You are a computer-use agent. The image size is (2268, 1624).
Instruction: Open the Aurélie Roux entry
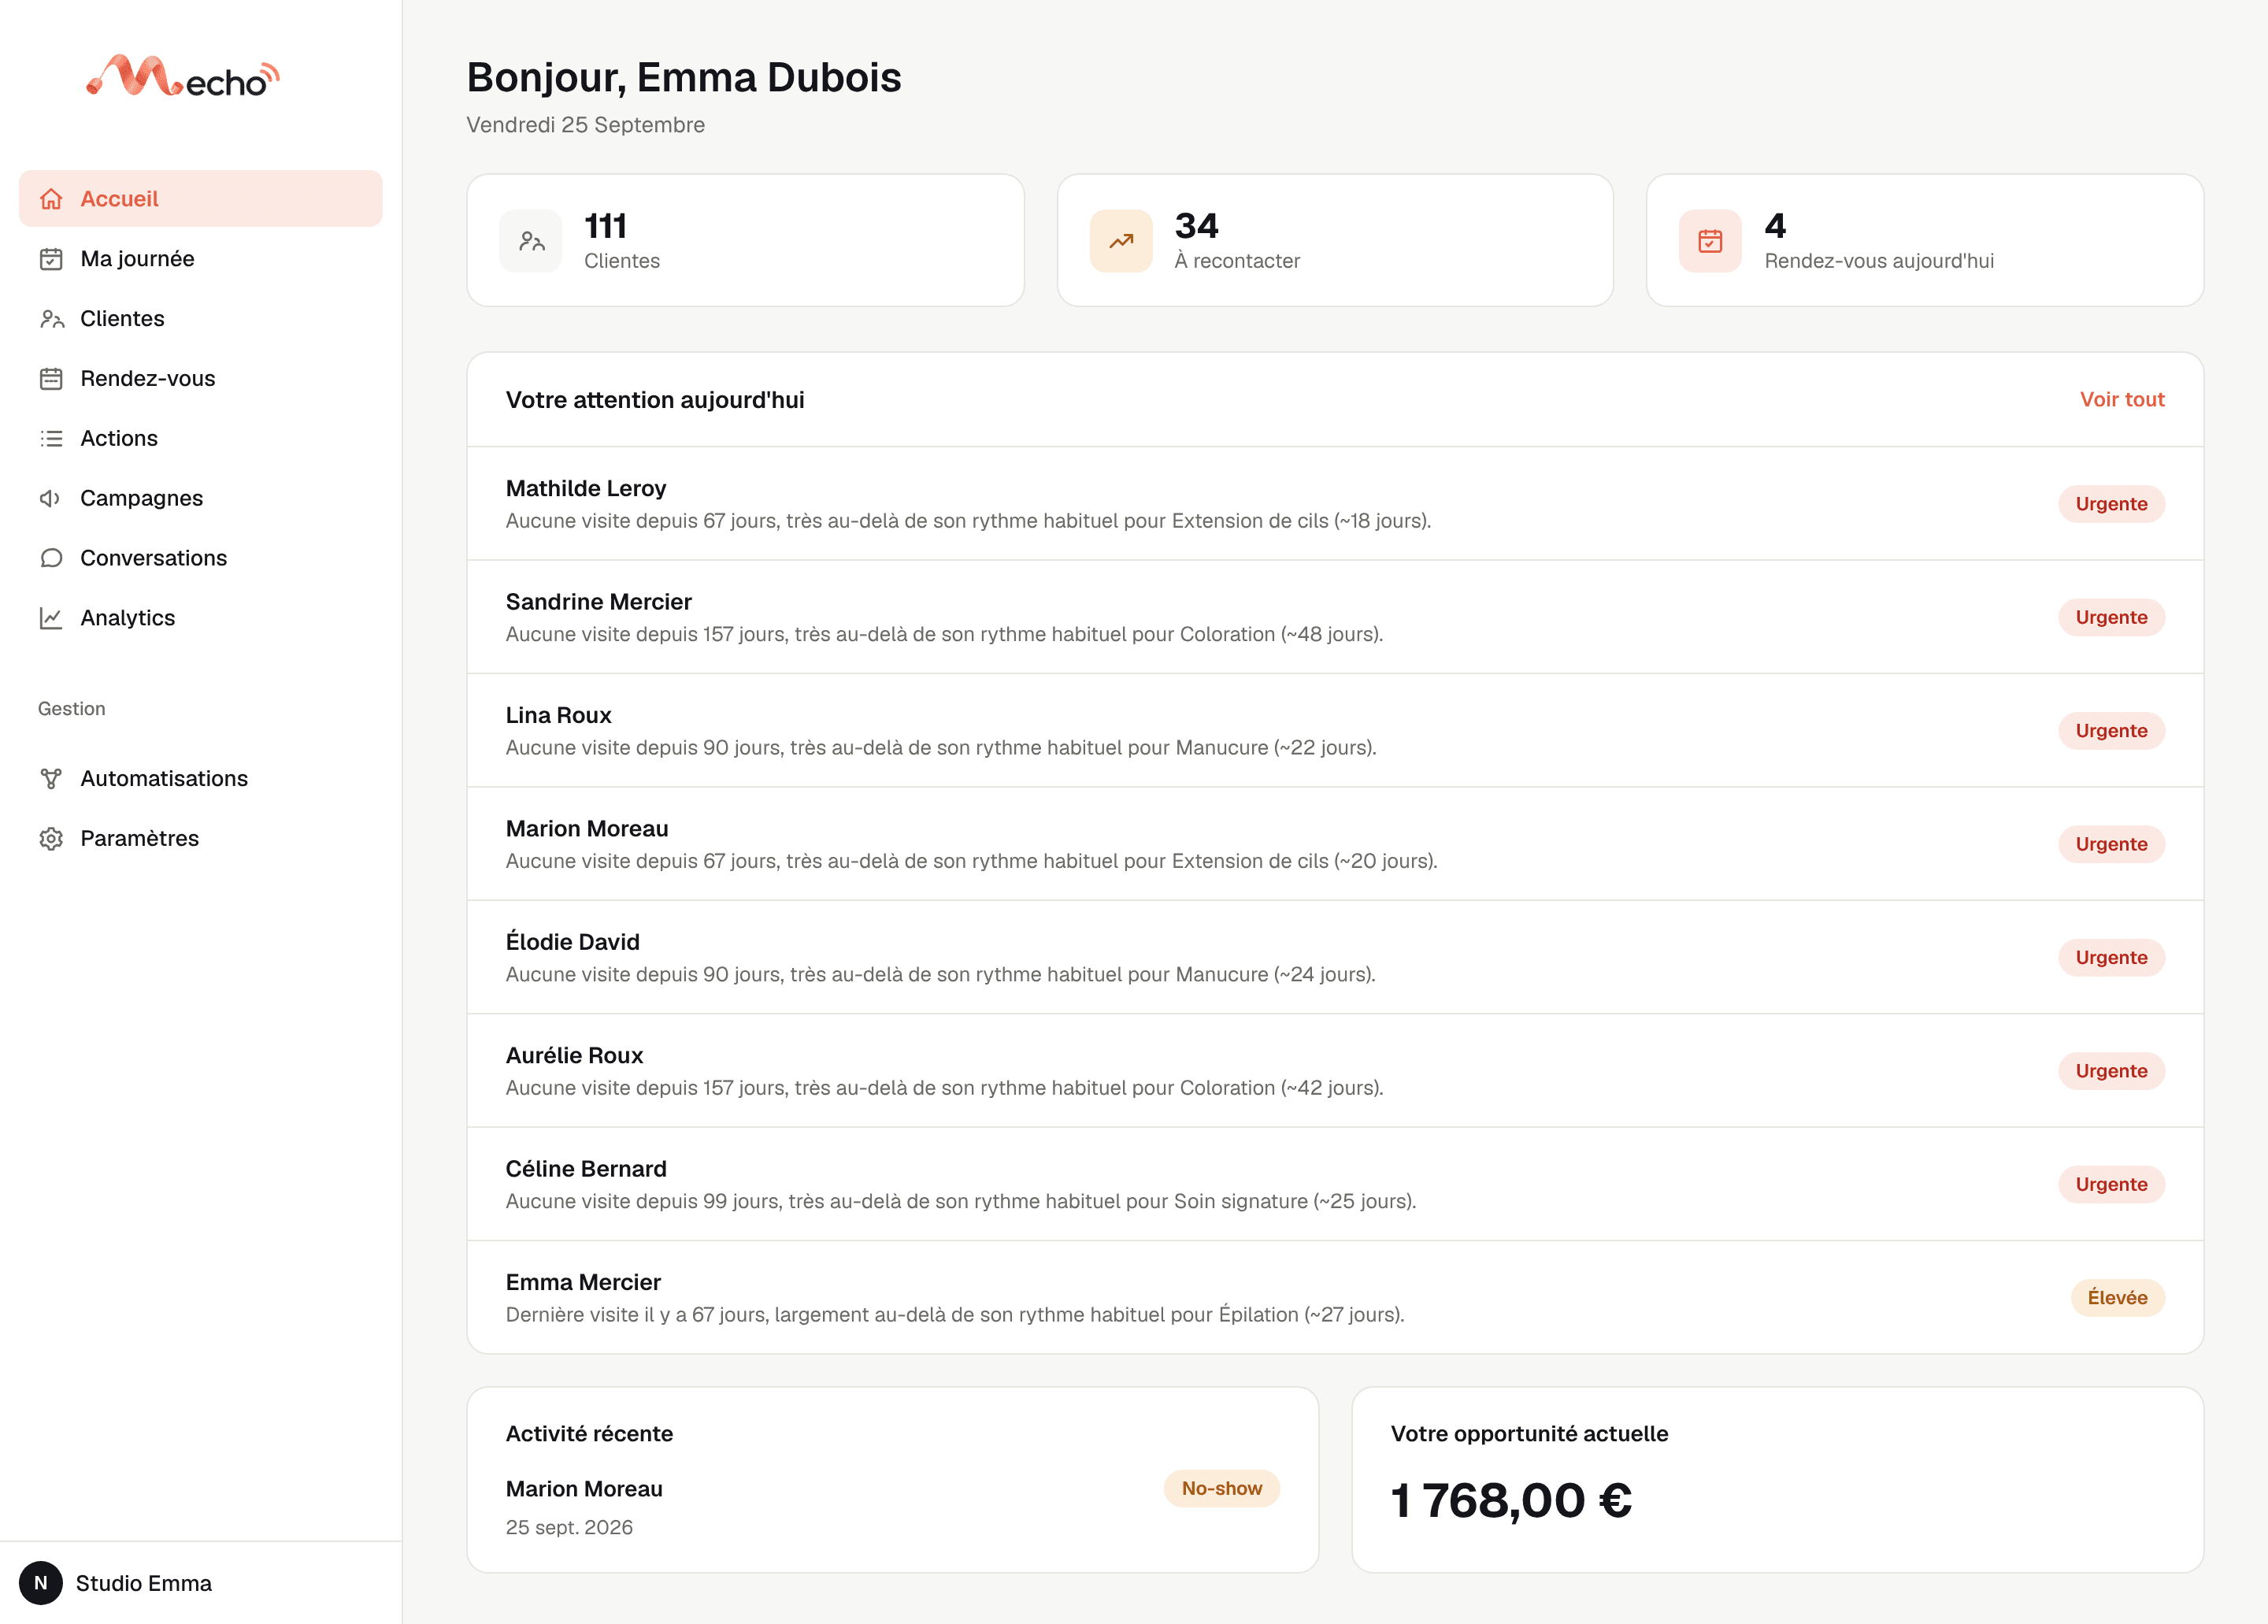pyautogui.click(x=1335, y=1071)
